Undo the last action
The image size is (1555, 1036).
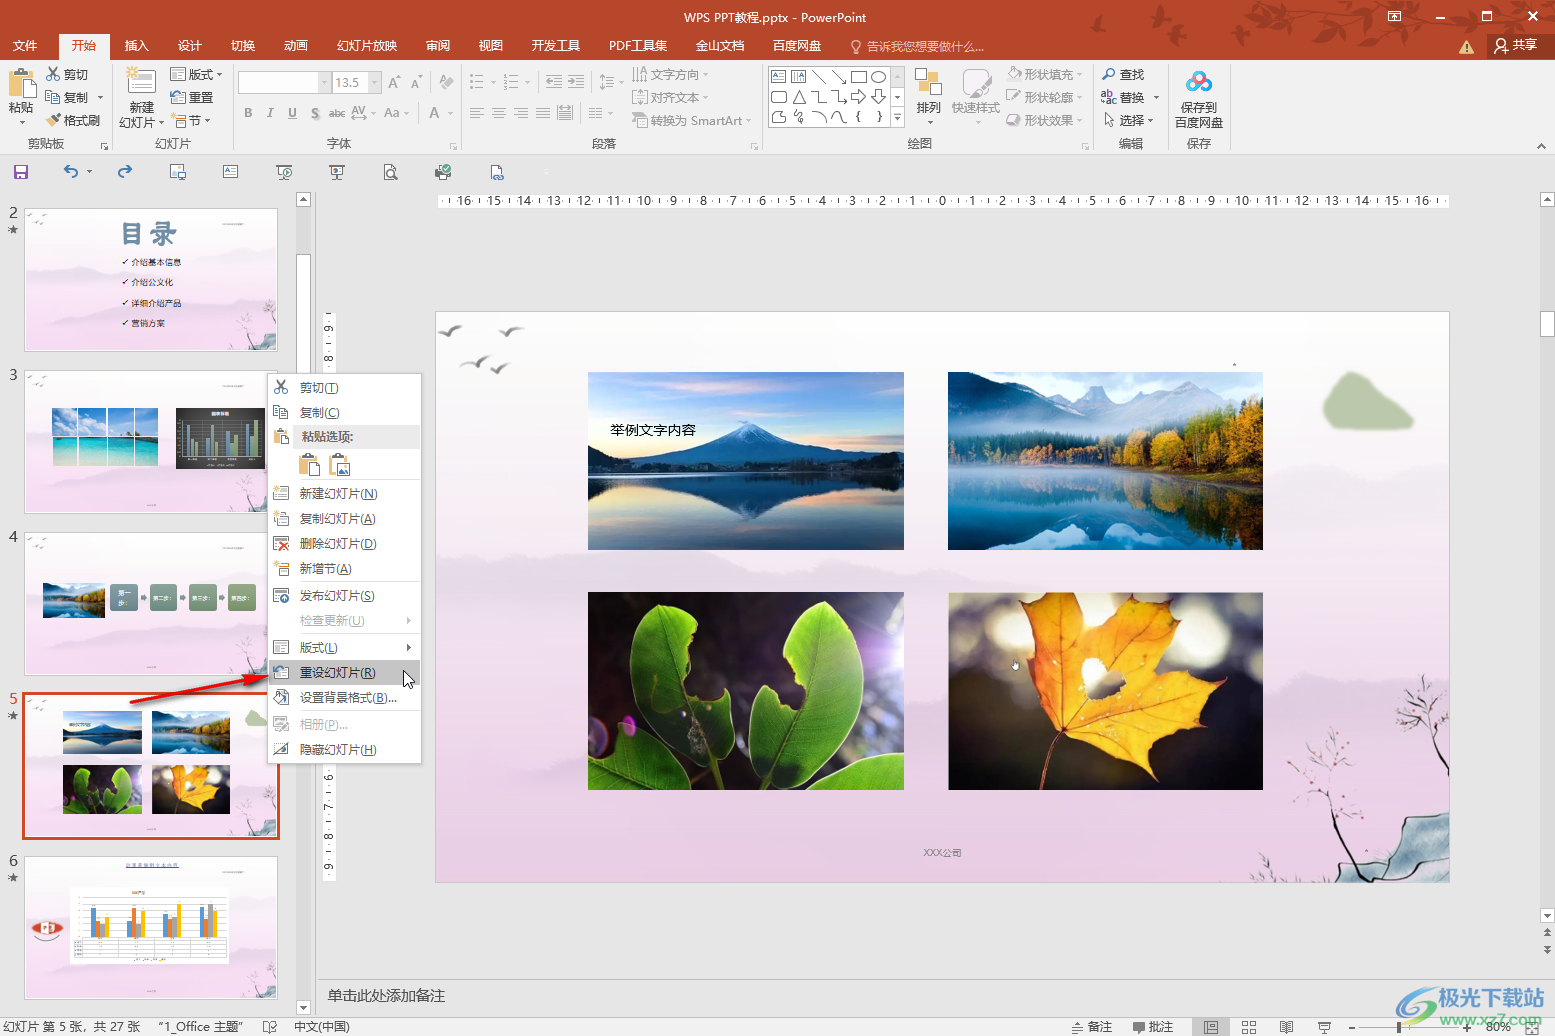[70, 172]
